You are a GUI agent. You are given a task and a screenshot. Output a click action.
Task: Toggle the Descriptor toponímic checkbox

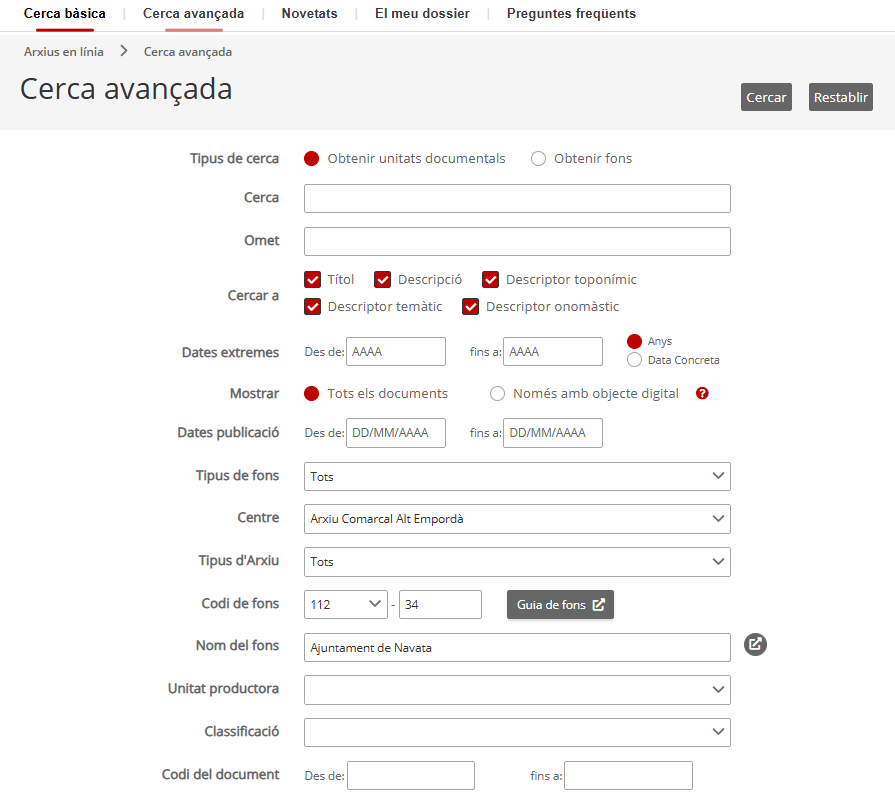490,280
